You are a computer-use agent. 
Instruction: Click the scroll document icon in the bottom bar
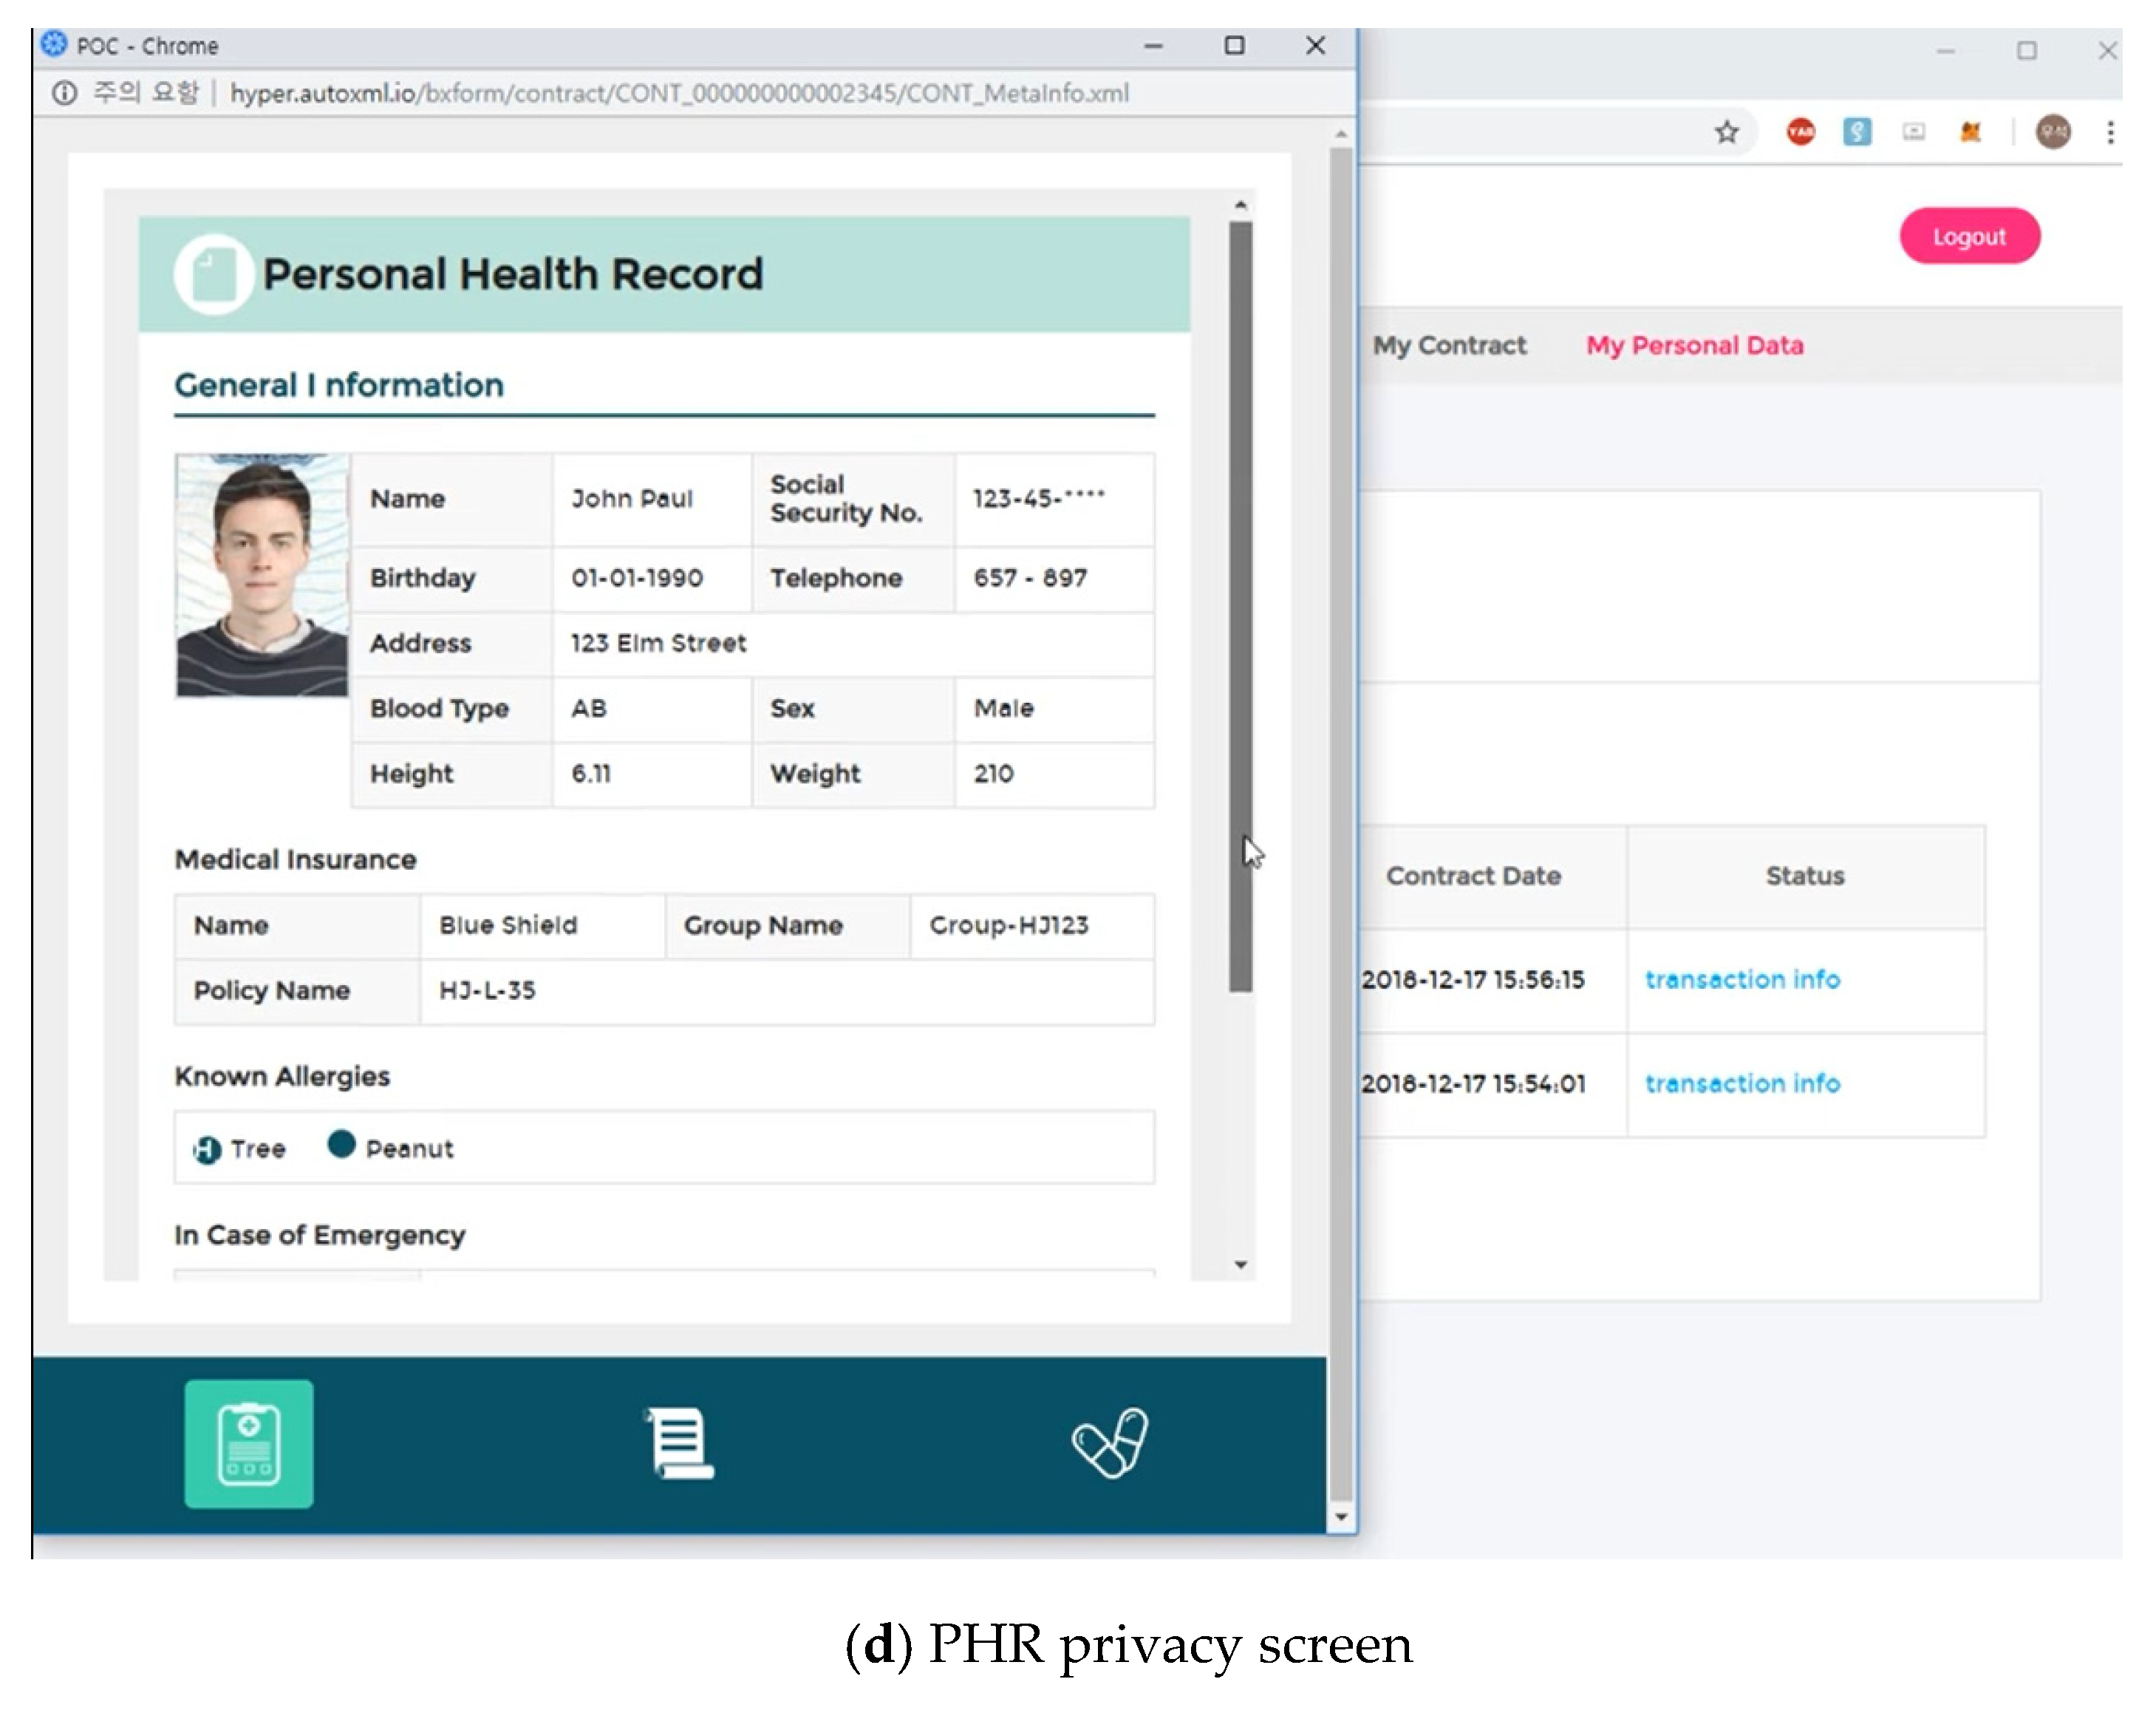pyautogui.click(x=680, y=1442)
